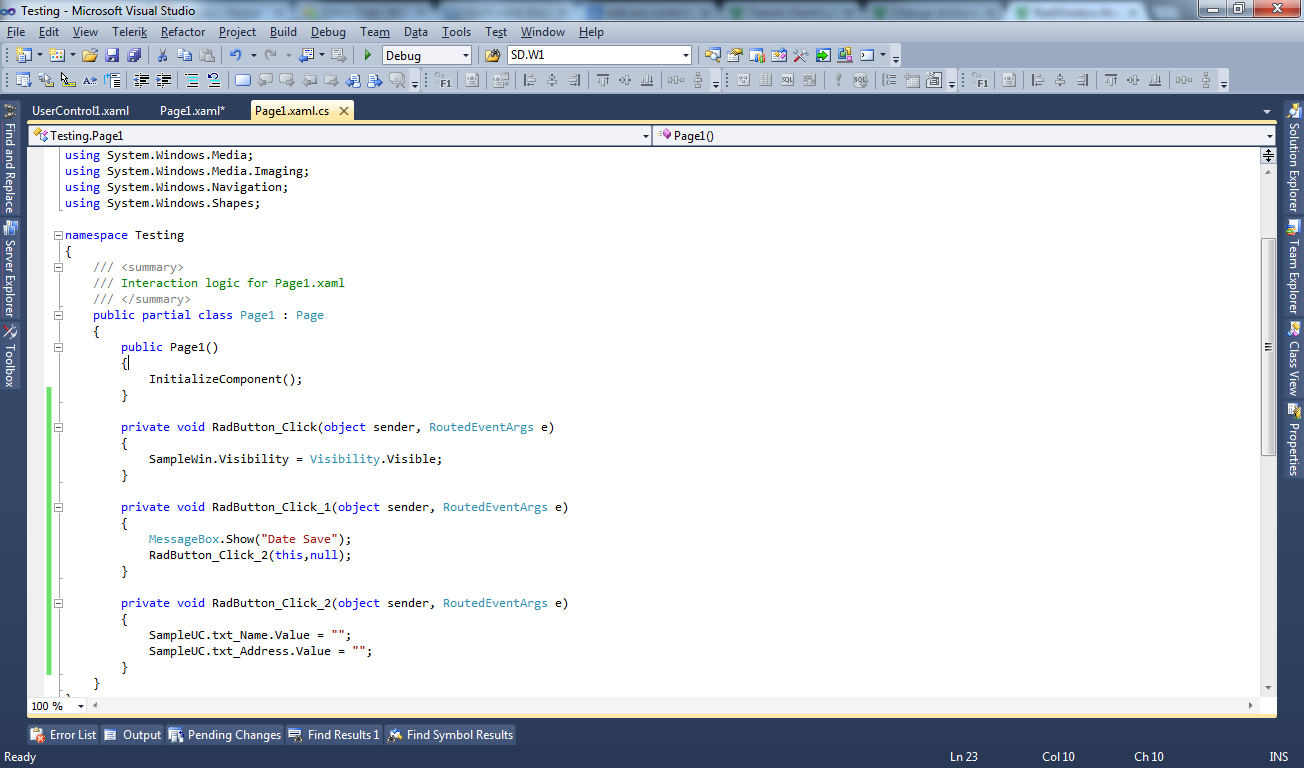The height and width of the screenshot is (768, 1304).
Task: Click the Cut scissors icon
Action: pyautogui.click(x=162, y=55)
